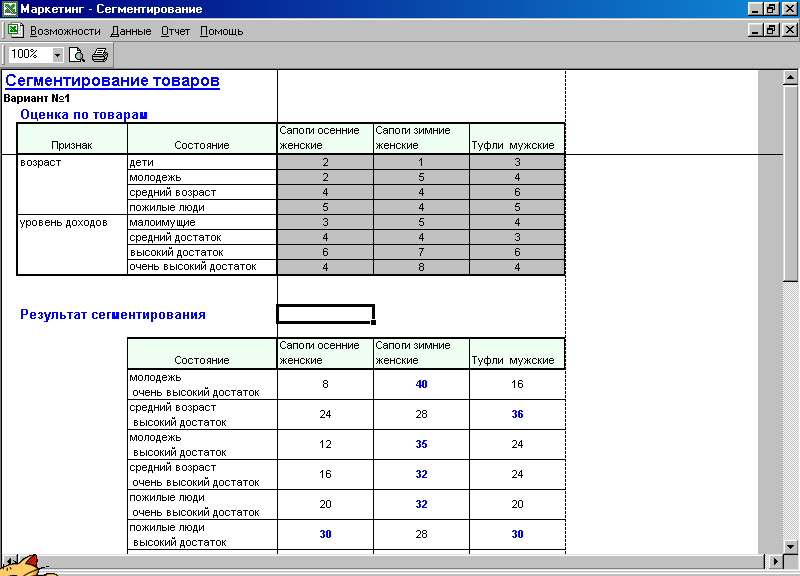Select the empty highlighted cell beside Результат сегментирования

click(x=326, y=314)
